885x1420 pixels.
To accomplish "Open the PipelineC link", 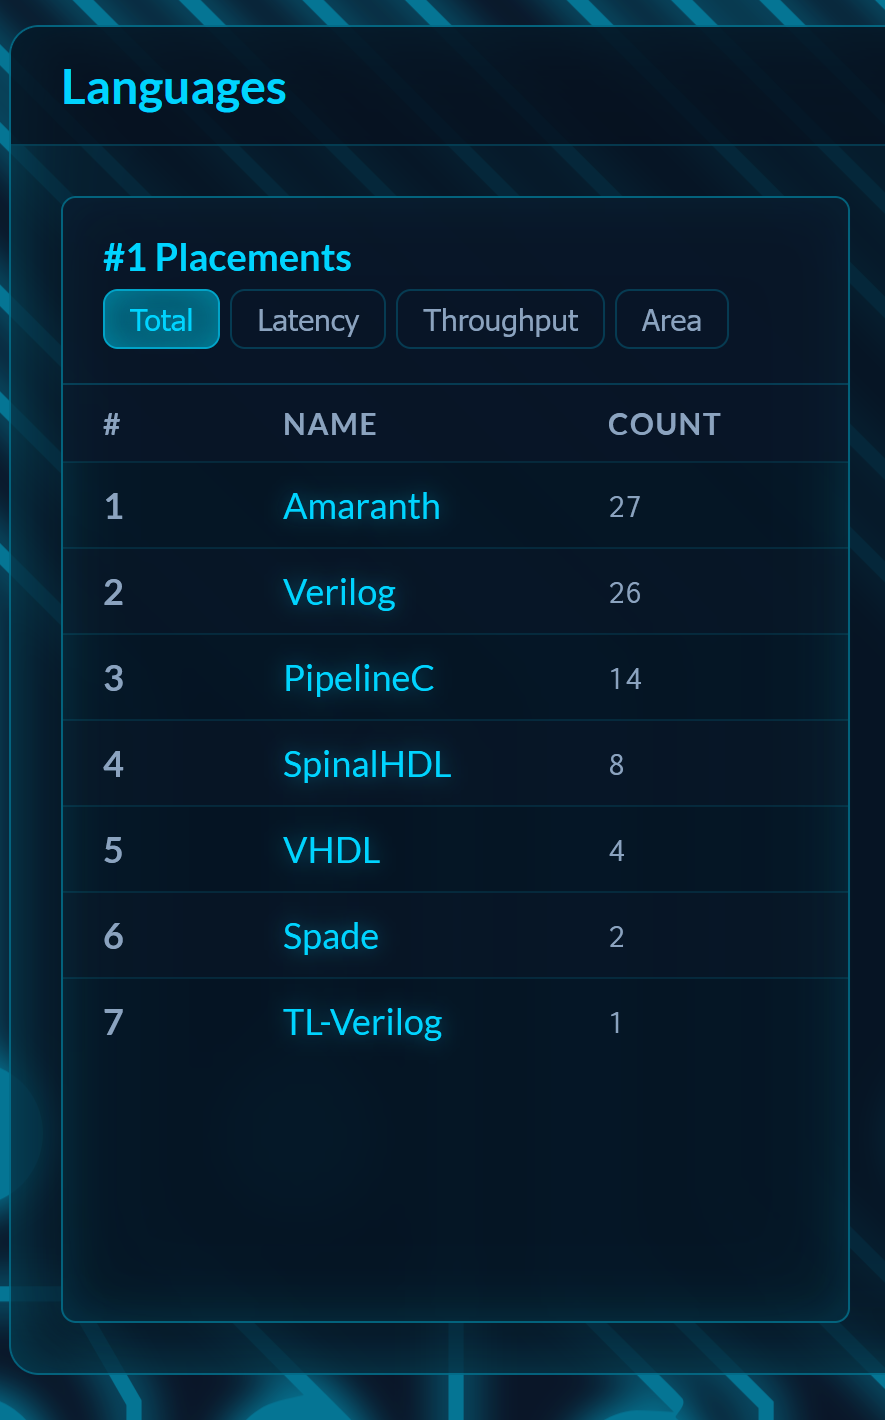I will coord(358,679).
